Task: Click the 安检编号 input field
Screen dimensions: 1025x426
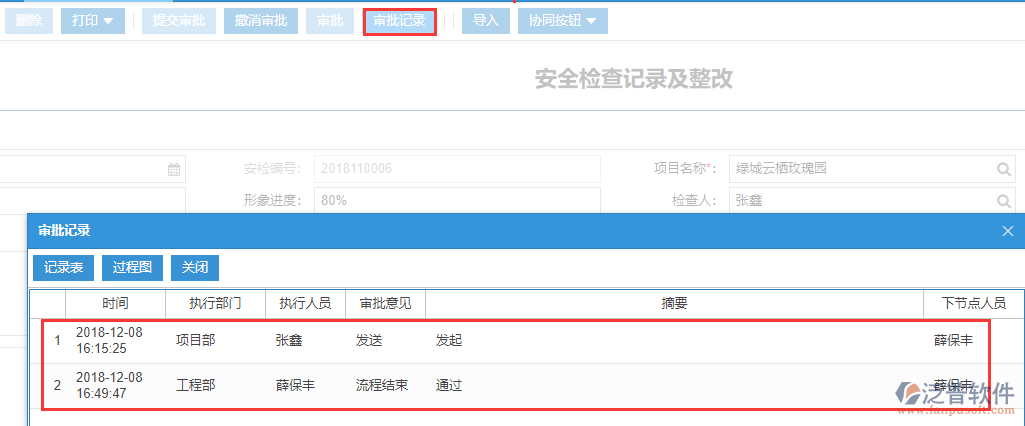Action: point(456,169)
